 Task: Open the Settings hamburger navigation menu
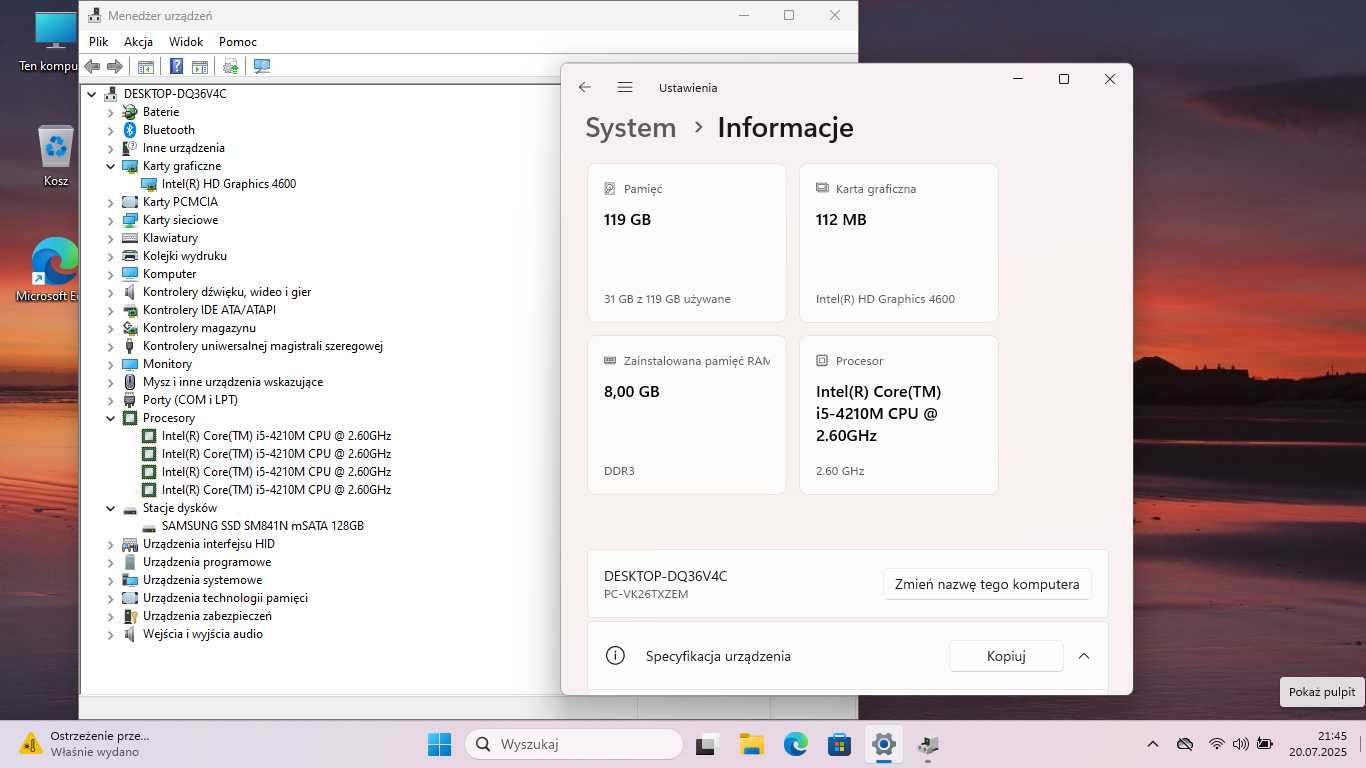625,88
